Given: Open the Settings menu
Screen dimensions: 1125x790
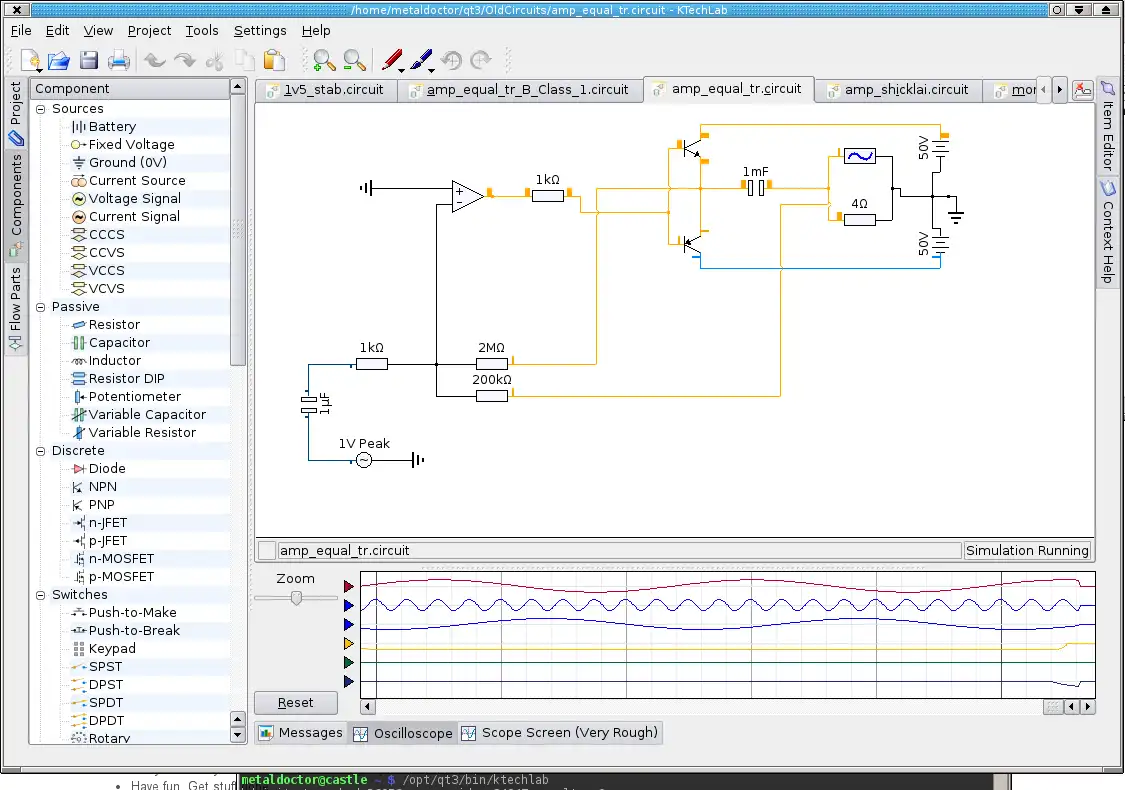Looking at the screenshot, I should coord(260,30).
